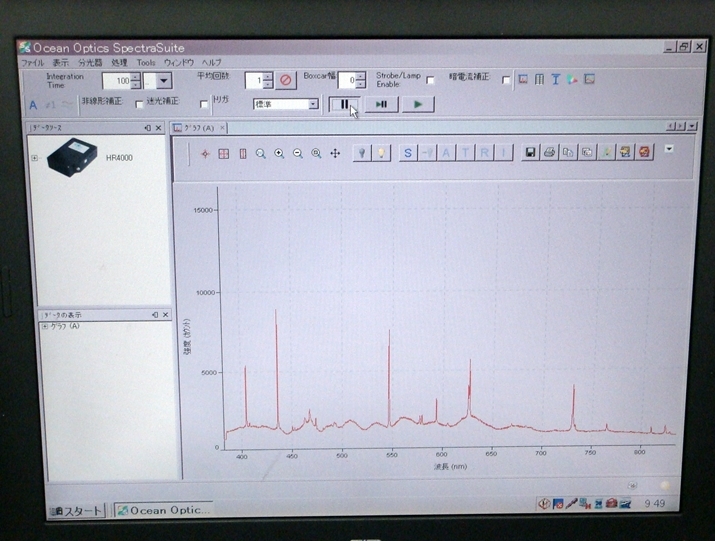Click the Integration Time value field
This screenshot has height=541, width=715.
[117, 81]
